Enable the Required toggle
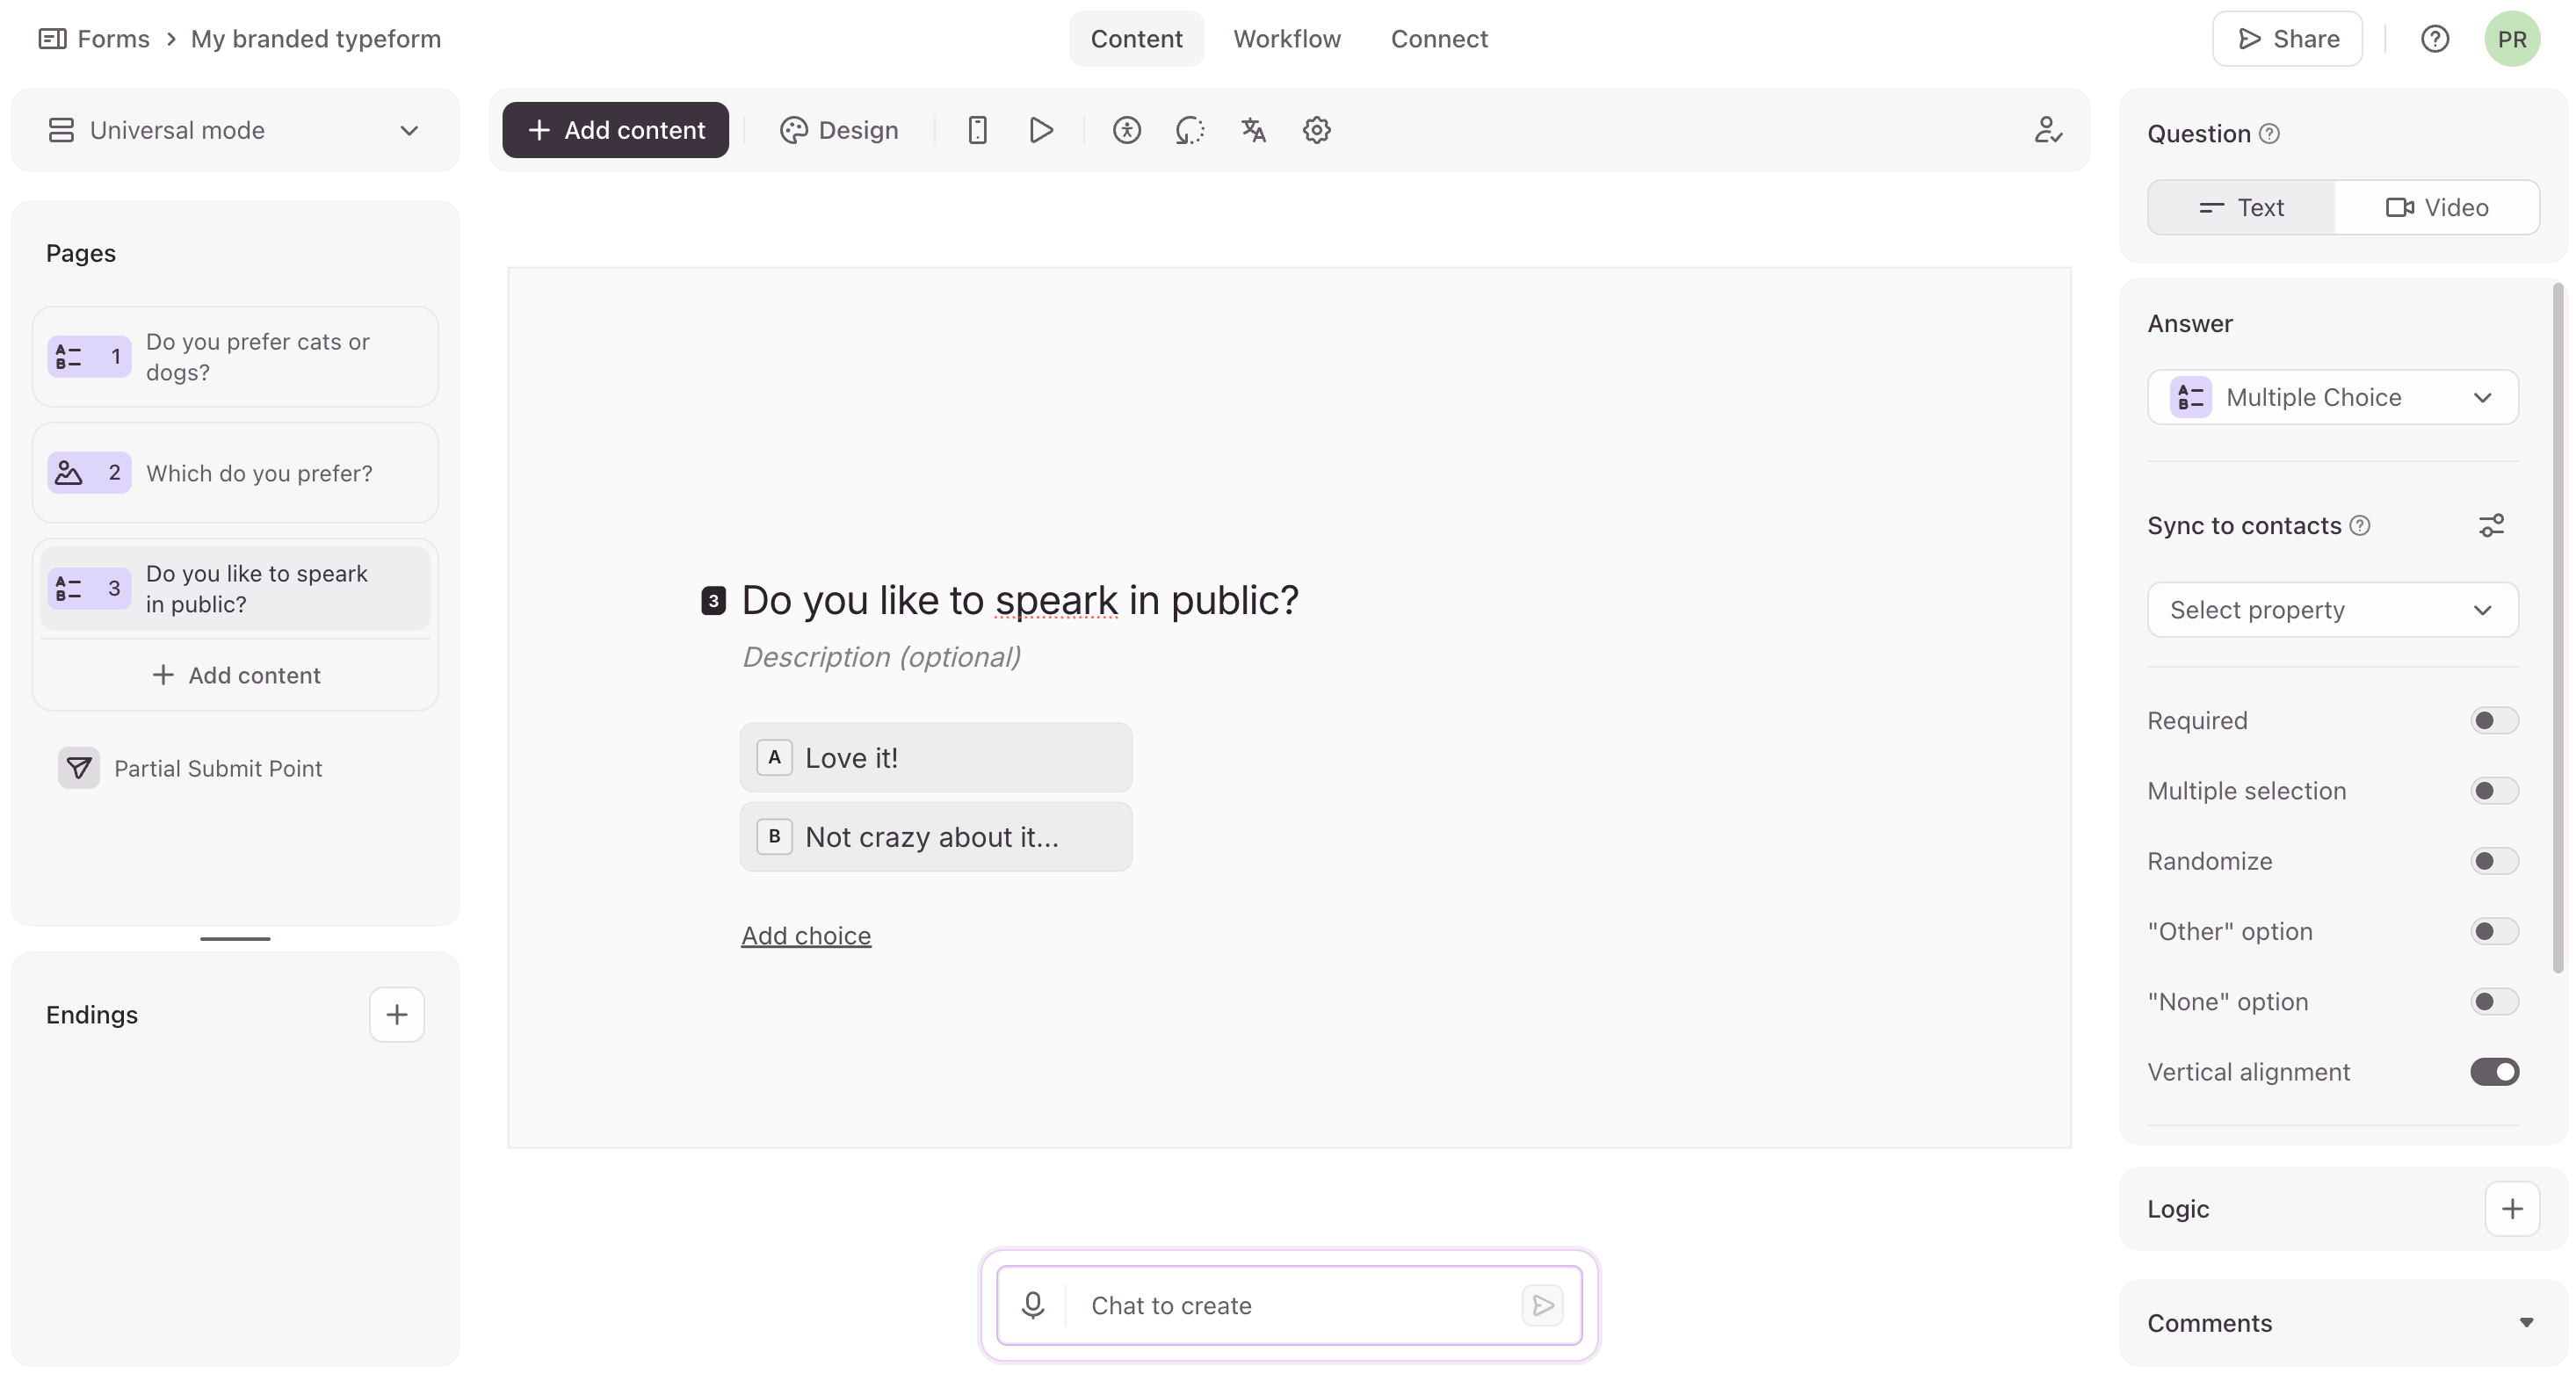Screen dimensions: 2576x1381 [2494, 720]
